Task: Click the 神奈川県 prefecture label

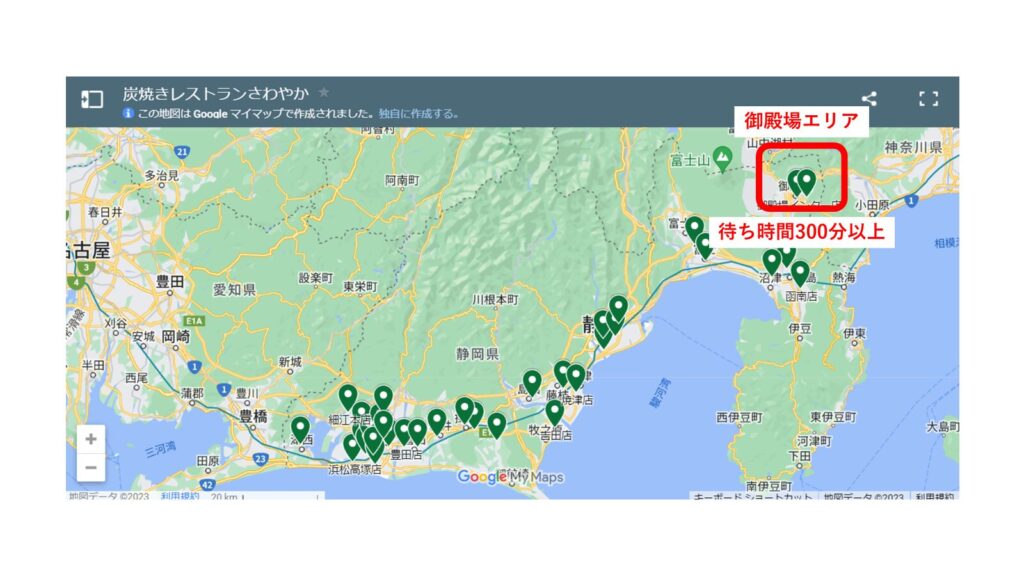Action: [x=913, y=148]
